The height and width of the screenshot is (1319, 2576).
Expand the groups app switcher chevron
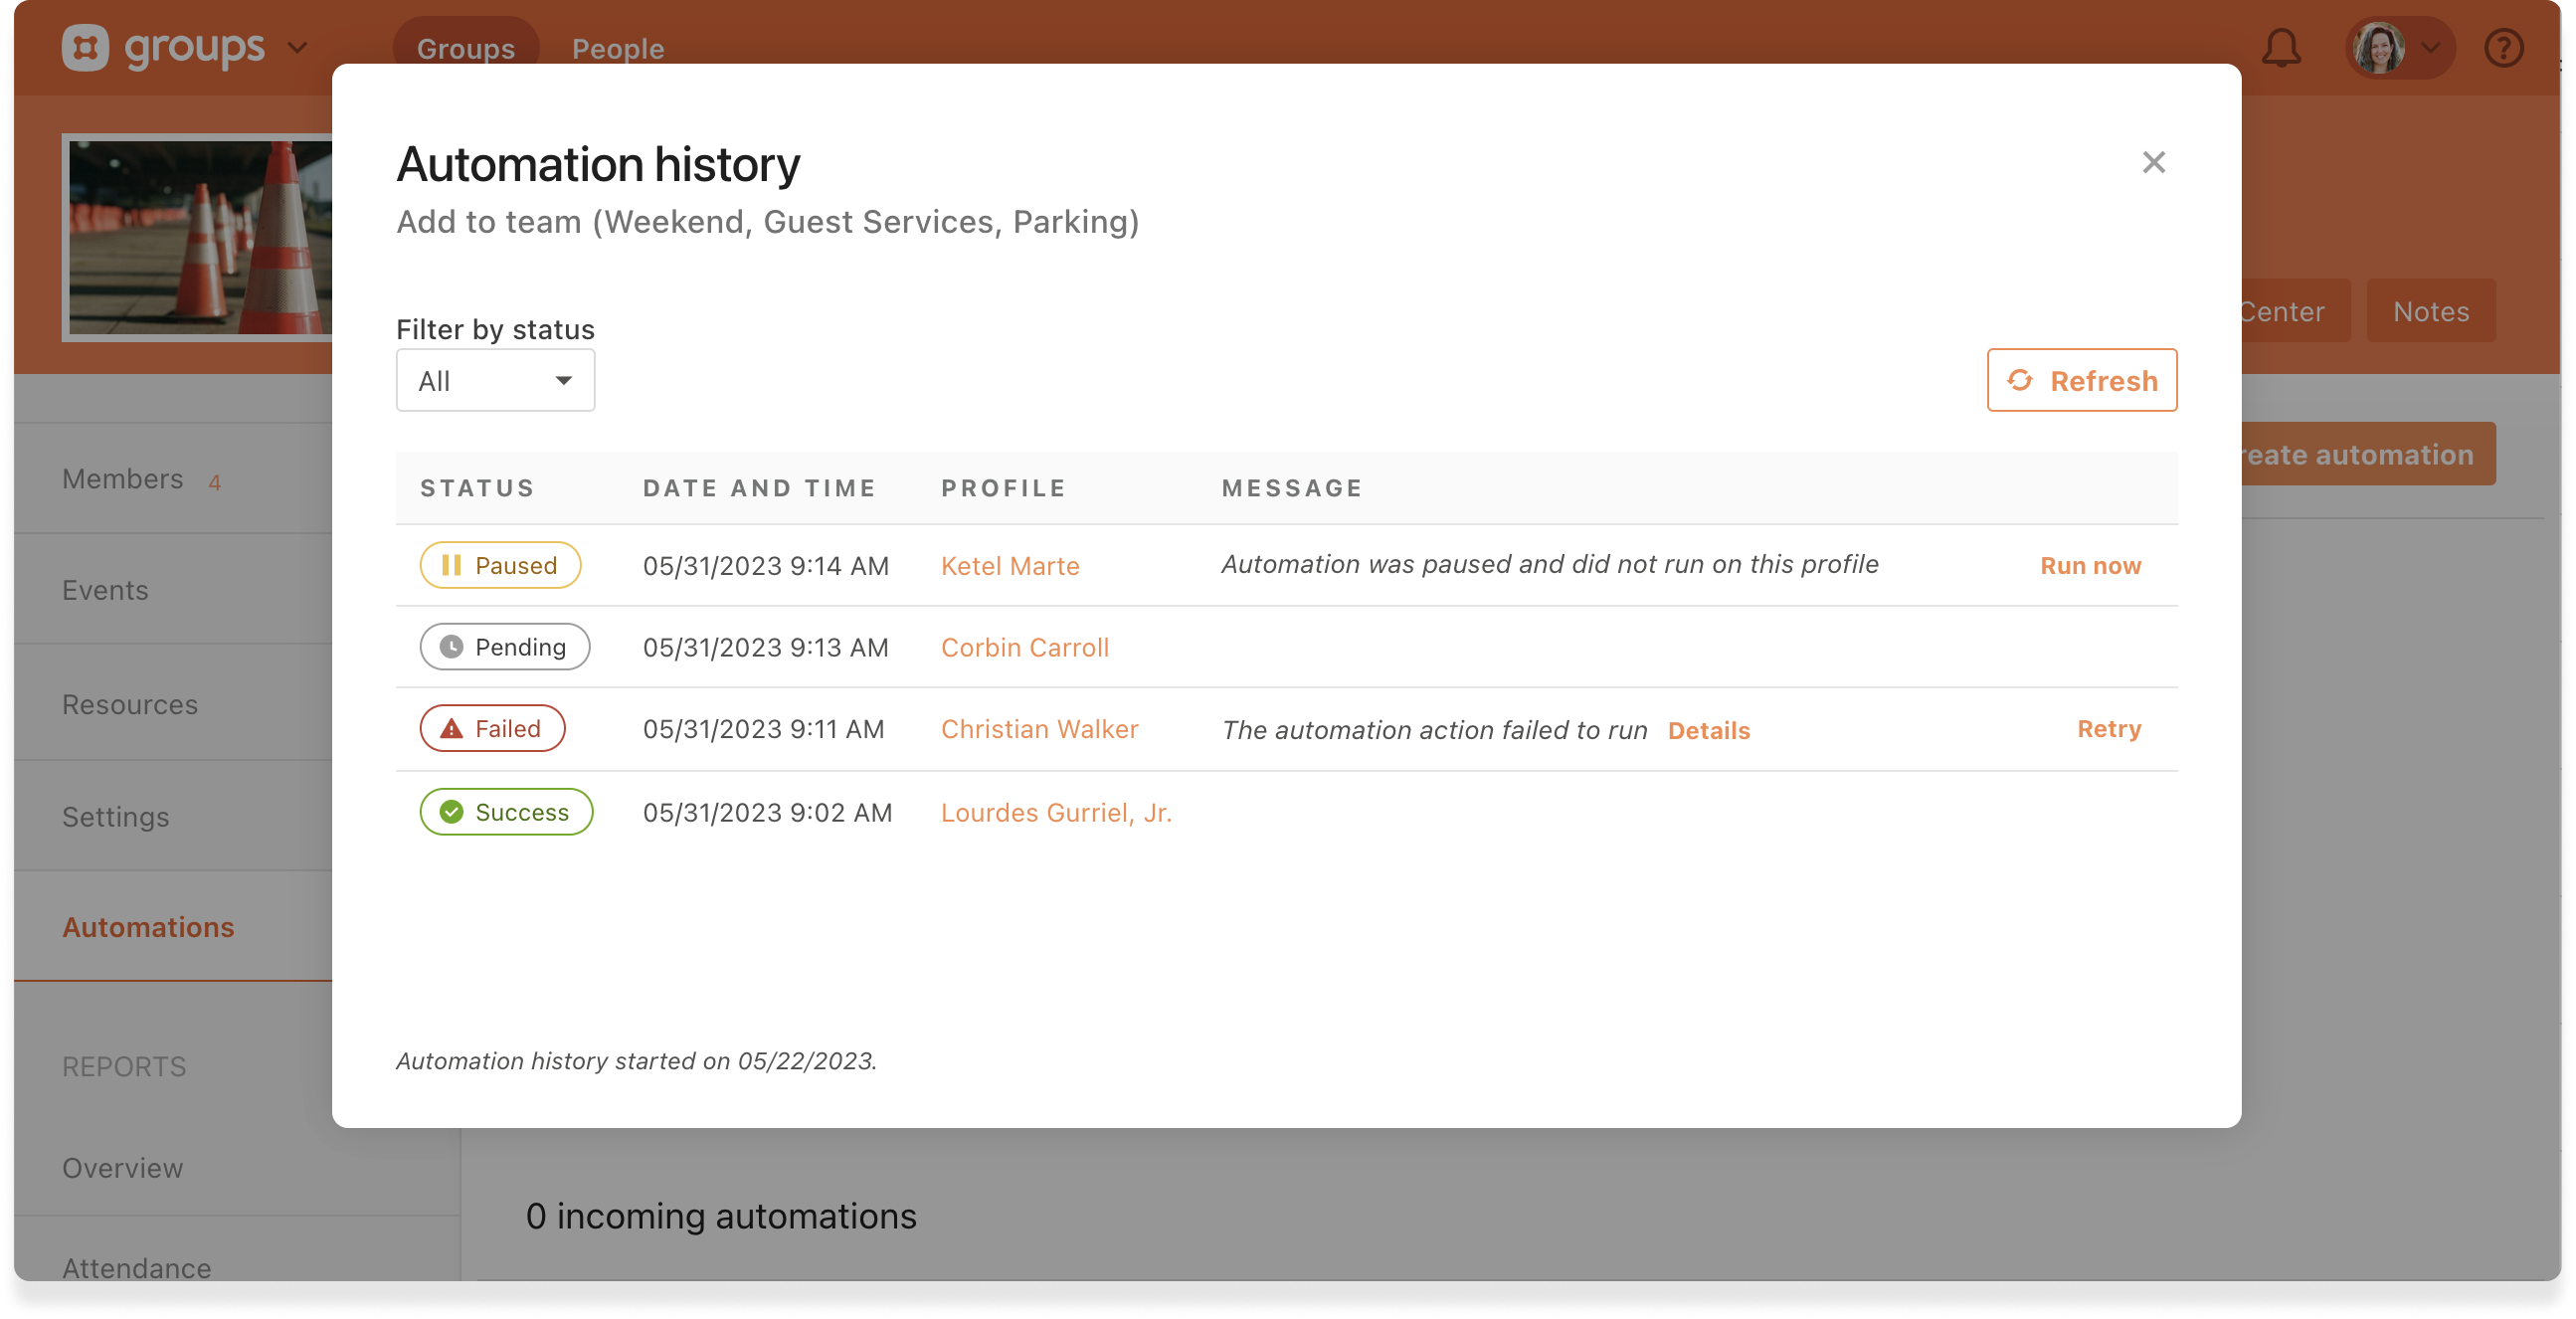pyautogui.click(x=298, y=48)
